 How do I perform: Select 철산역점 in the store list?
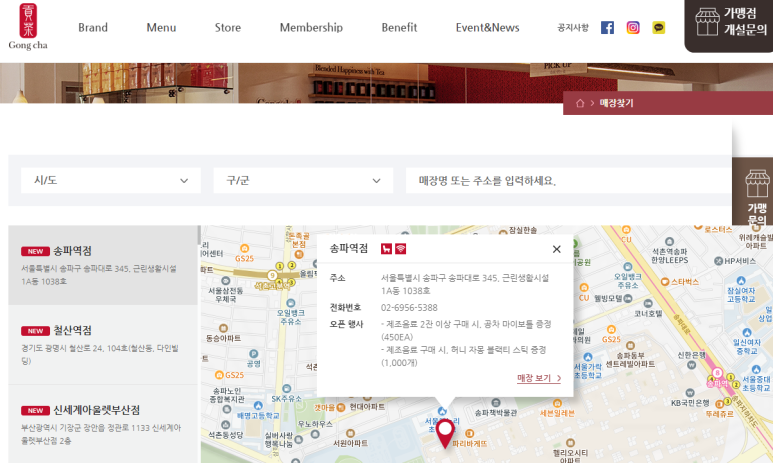[x=103, y=345]
